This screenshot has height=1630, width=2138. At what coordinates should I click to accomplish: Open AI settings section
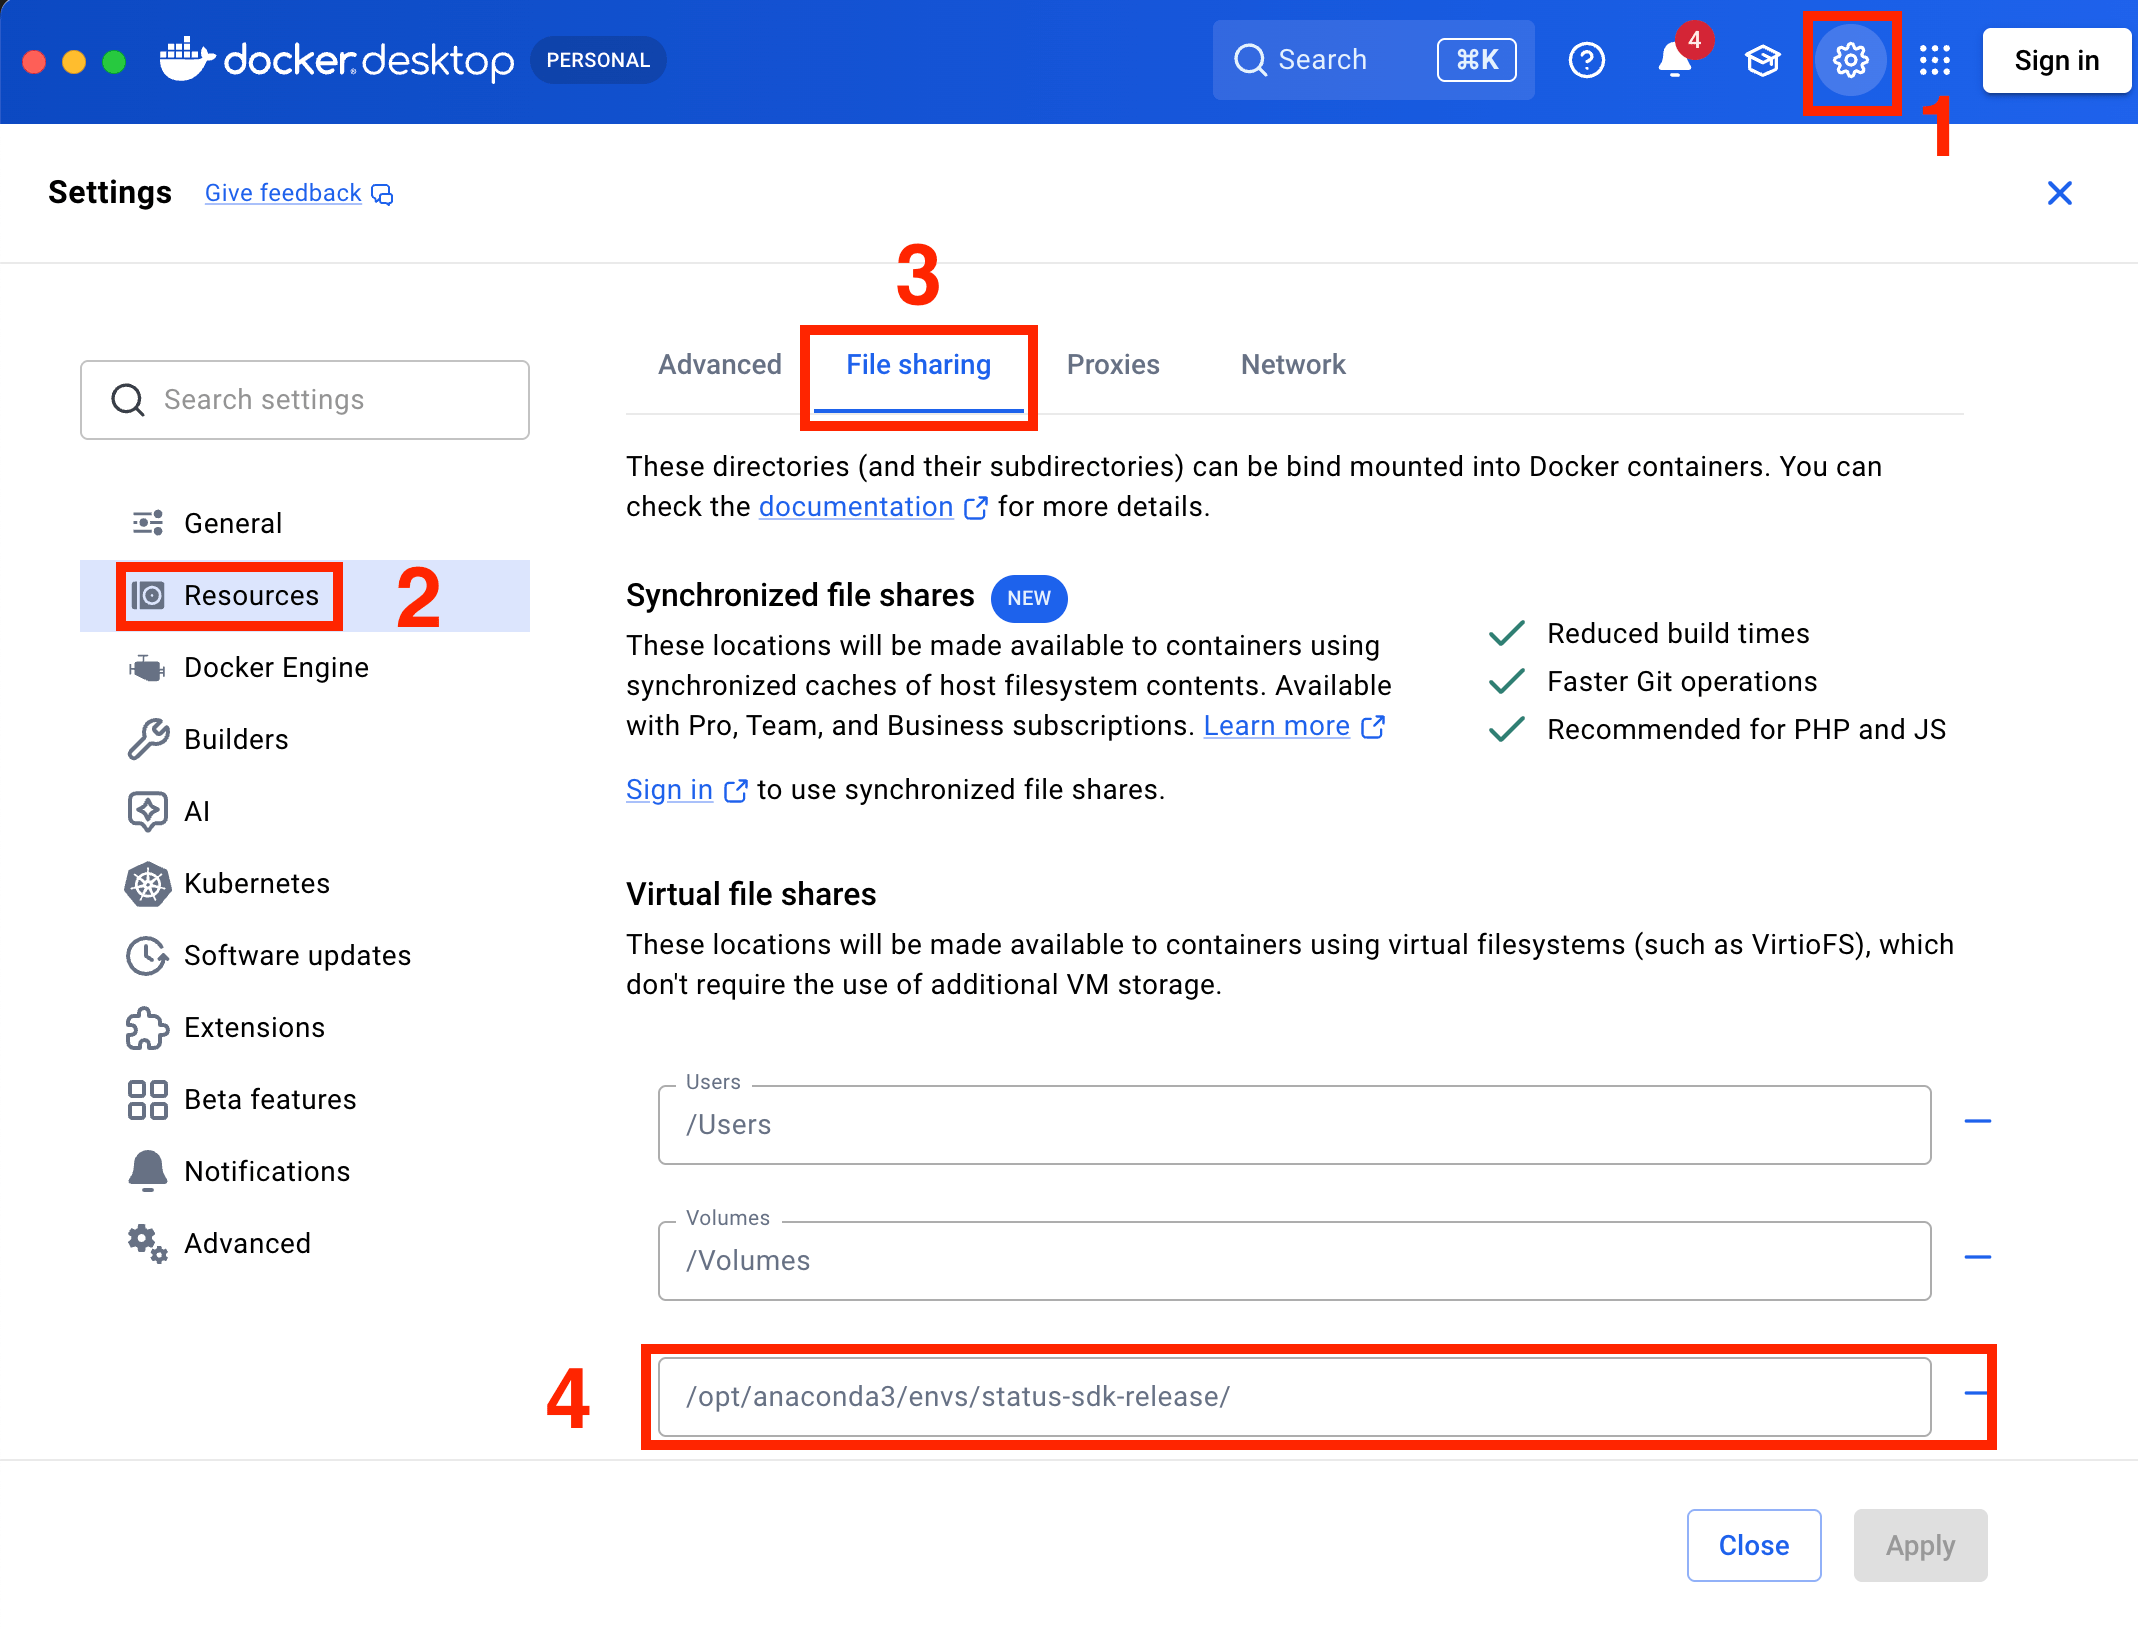point(304,812)
